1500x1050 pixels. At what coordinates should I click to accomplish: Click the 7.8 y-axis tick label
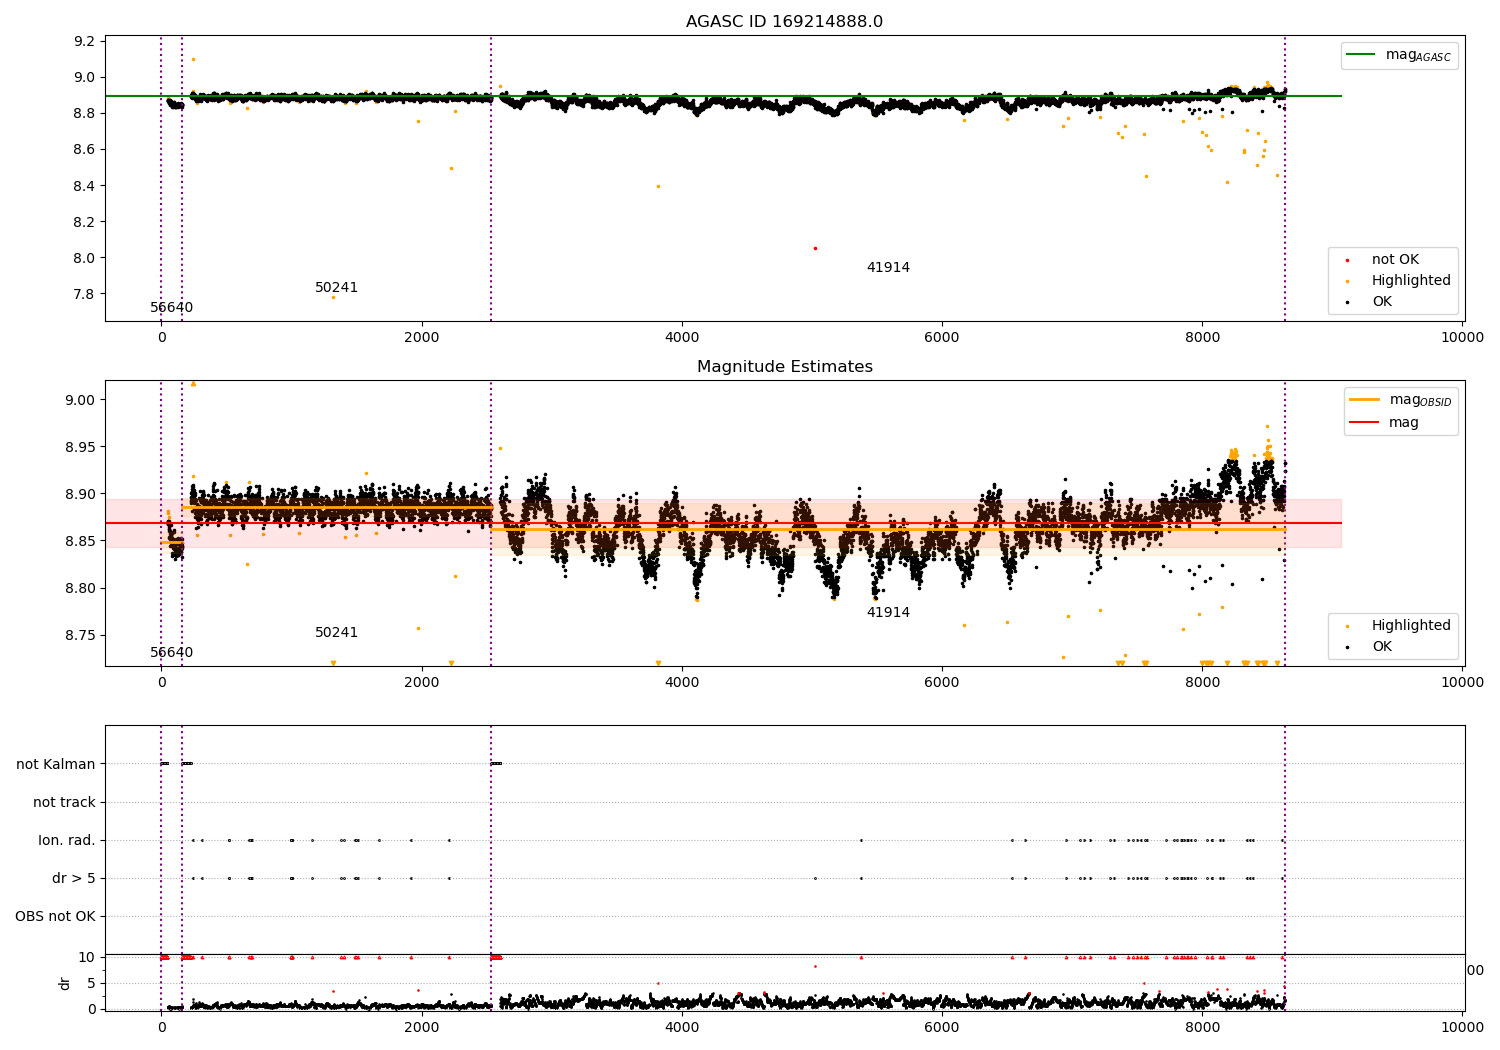(85, 295)
